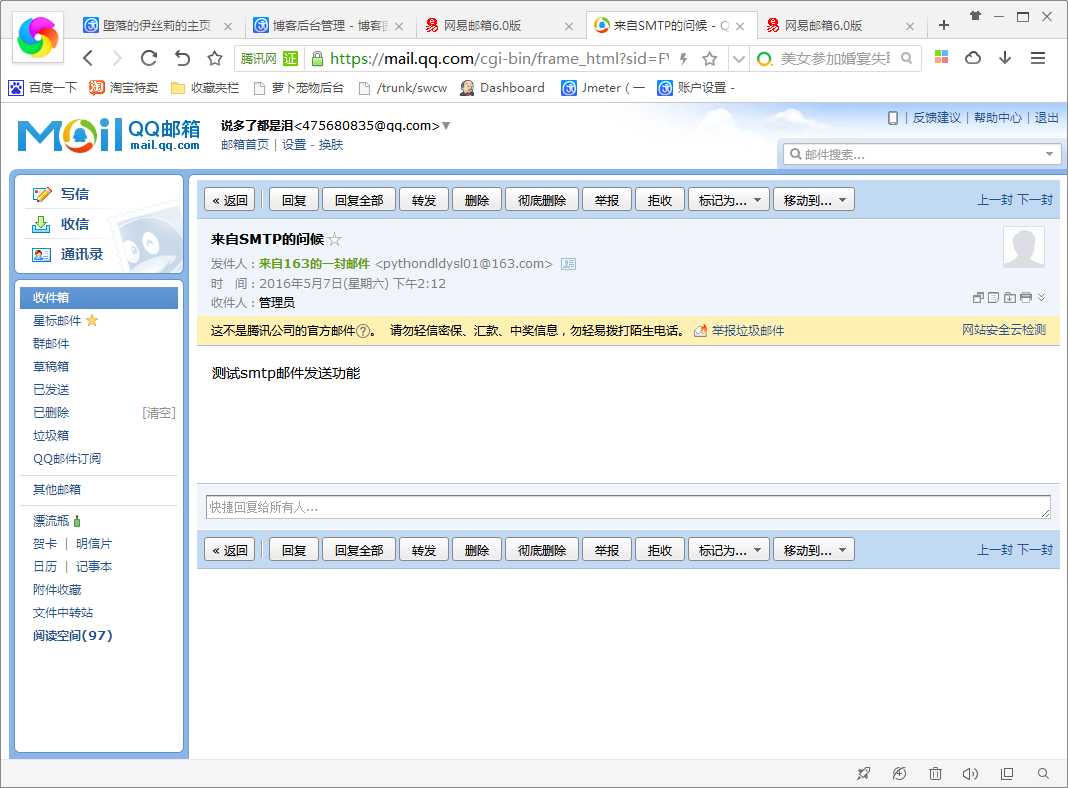Star the email 来自SMTP的问候
The height and width of the screenshot is (788, 1068).
[x=334, y=240]
